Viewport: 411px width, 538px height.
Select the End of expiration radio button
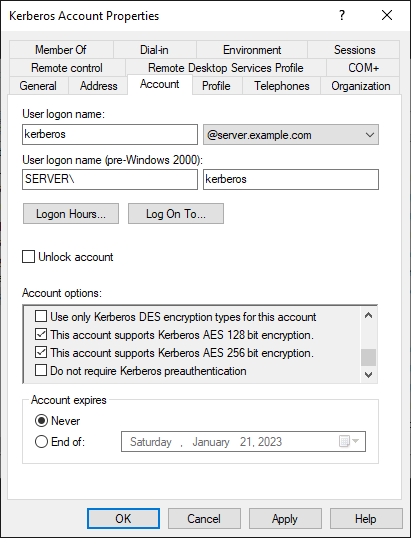(42, 442)
